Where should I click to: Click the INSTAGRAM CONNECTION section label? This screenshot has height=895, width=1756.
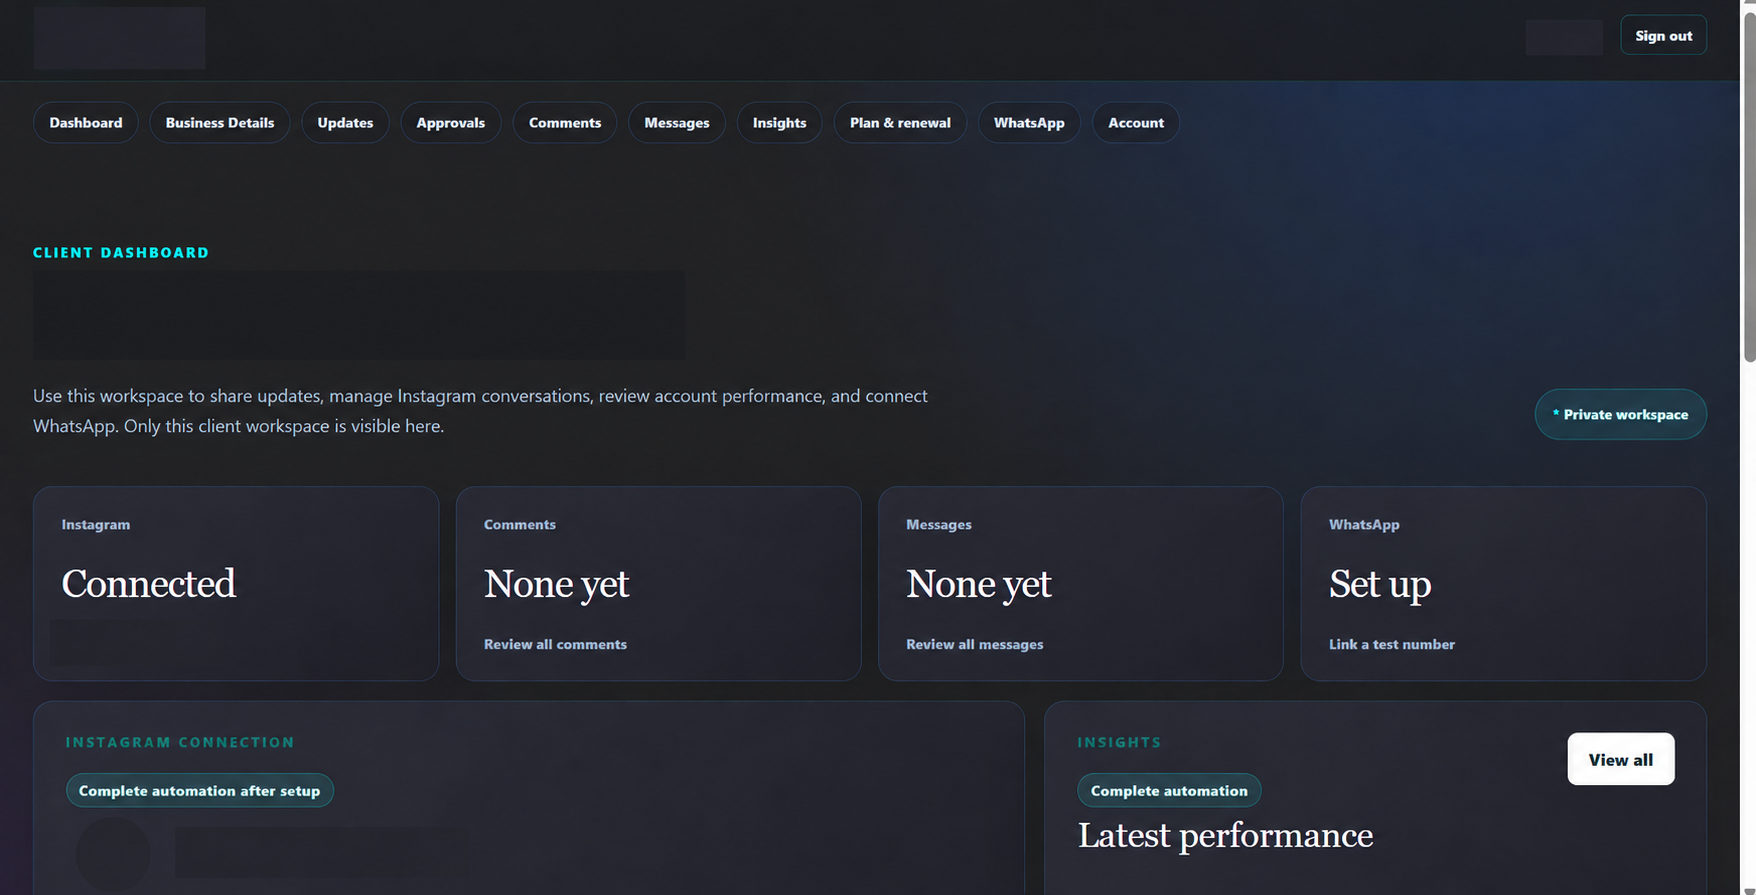pyautogui.click(x=180, y=742)
